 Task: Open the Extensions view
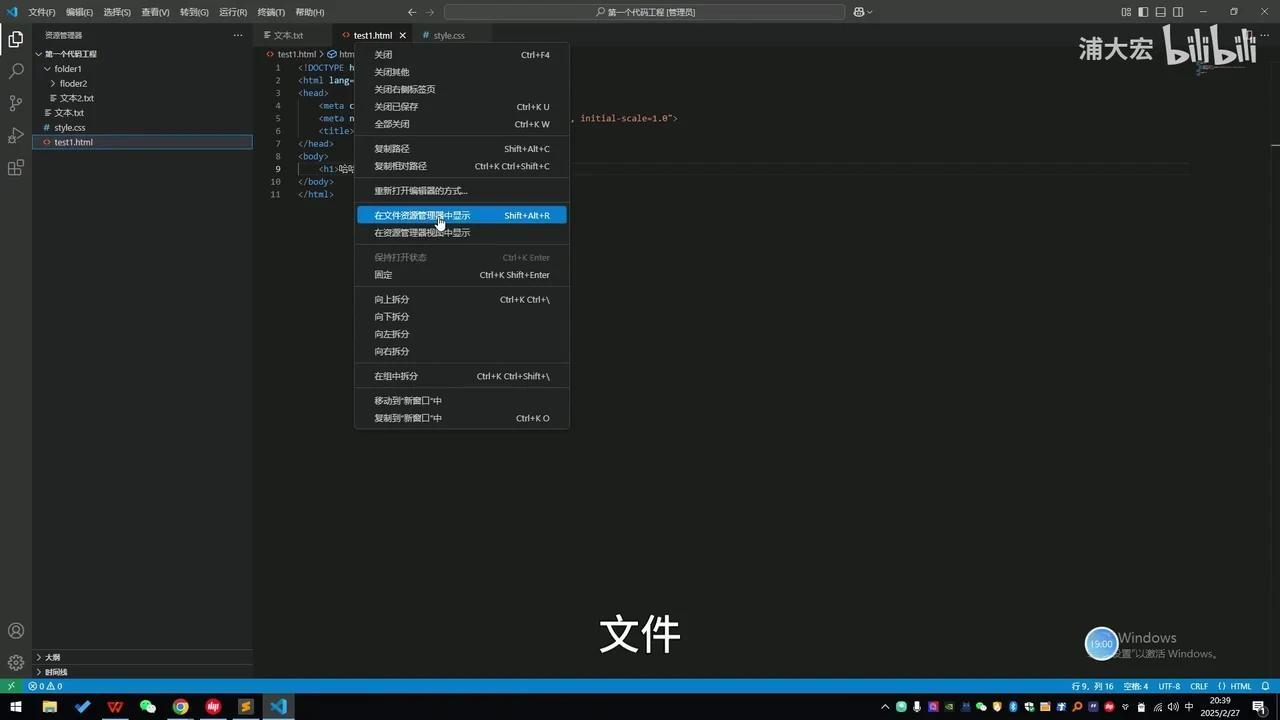[15, 167]
